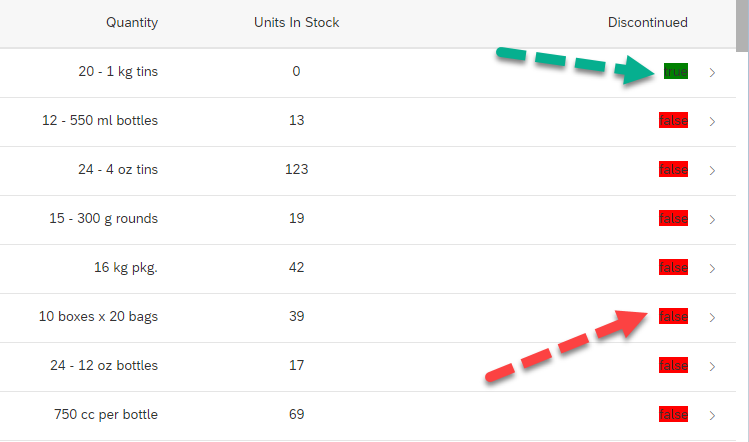This screenshot has width=749, height=442.
Task: Expand the 24 - 4 oz tins row arrow
Action: pyautogui.click(x=712, y=170)
